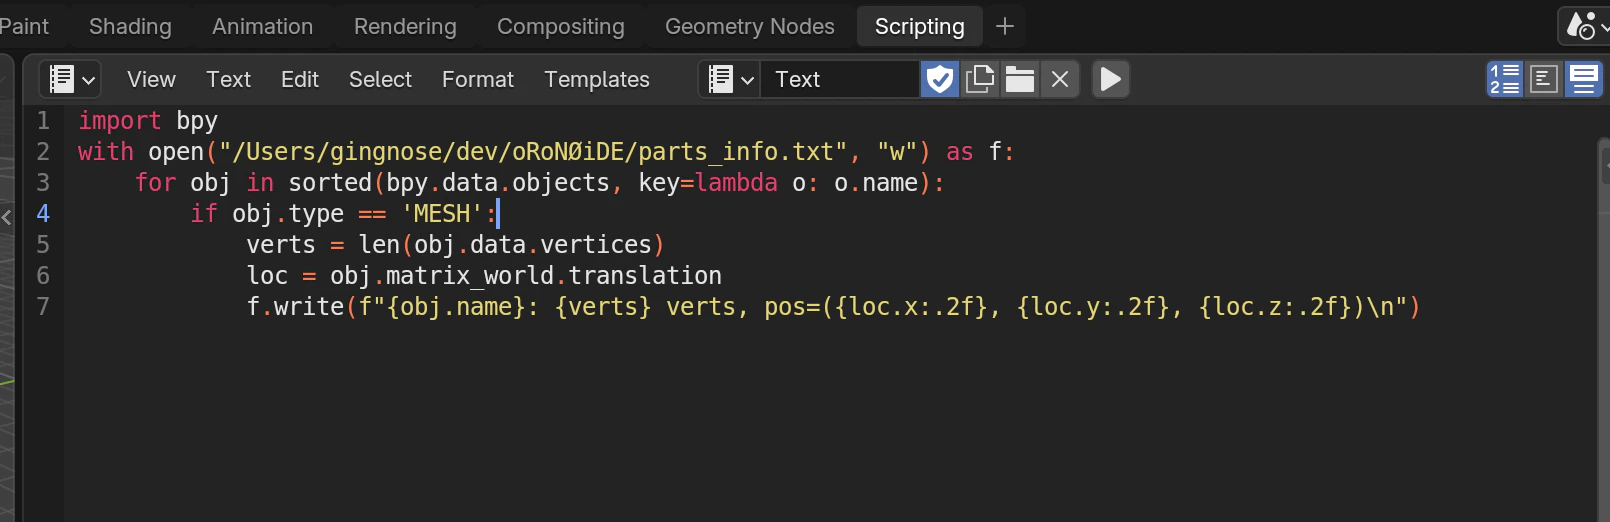Image resolution: width=1610 pixels, height=522 pixels.
Task: Unlink the text data-block with X
Action: point(1060,79)
